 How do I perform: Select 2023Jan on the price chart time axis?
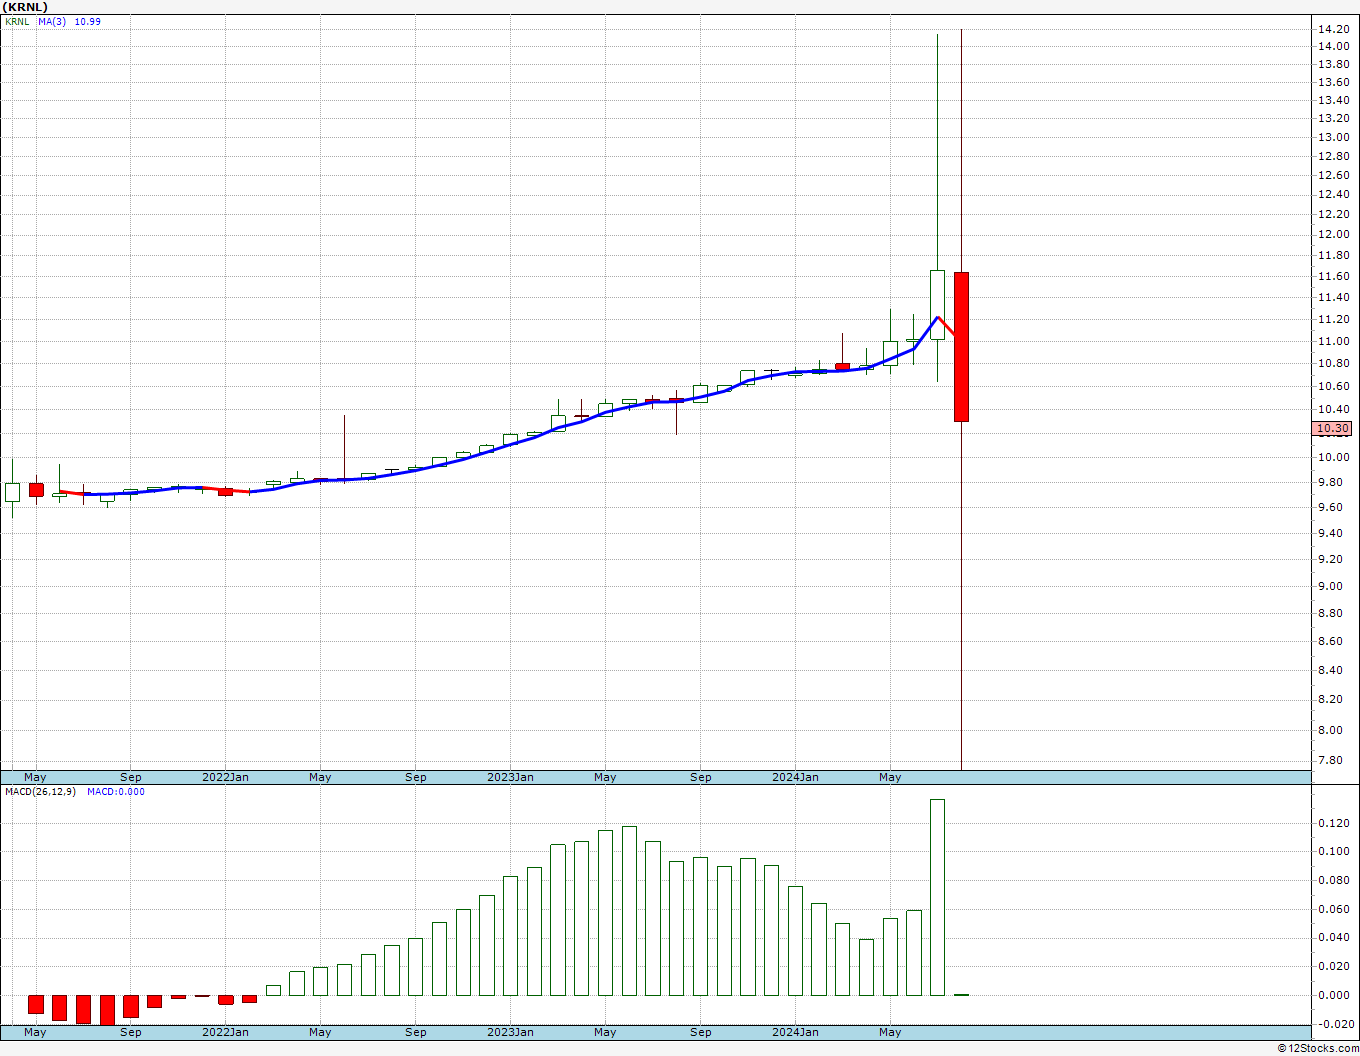(510, 777)
